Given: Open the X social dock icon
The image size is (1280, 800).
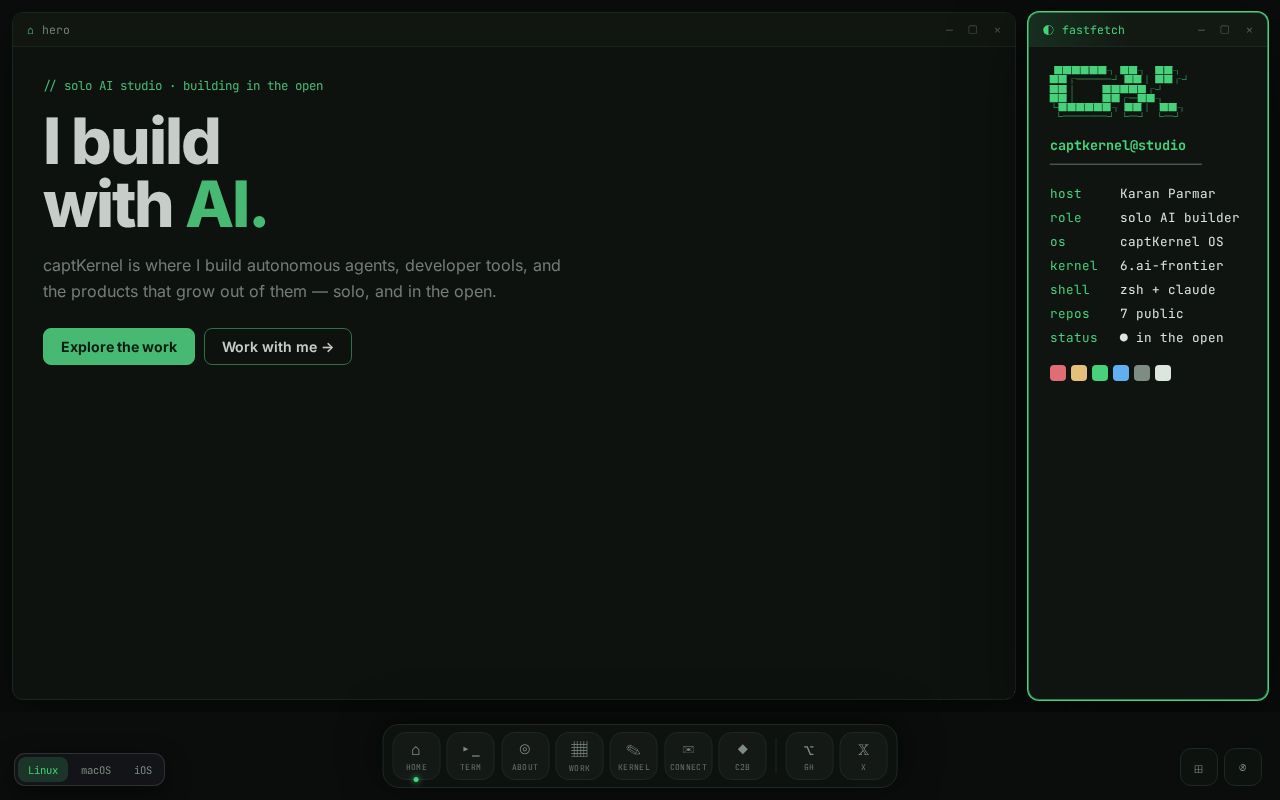Looking at the screenshot, I should (863, 756).
